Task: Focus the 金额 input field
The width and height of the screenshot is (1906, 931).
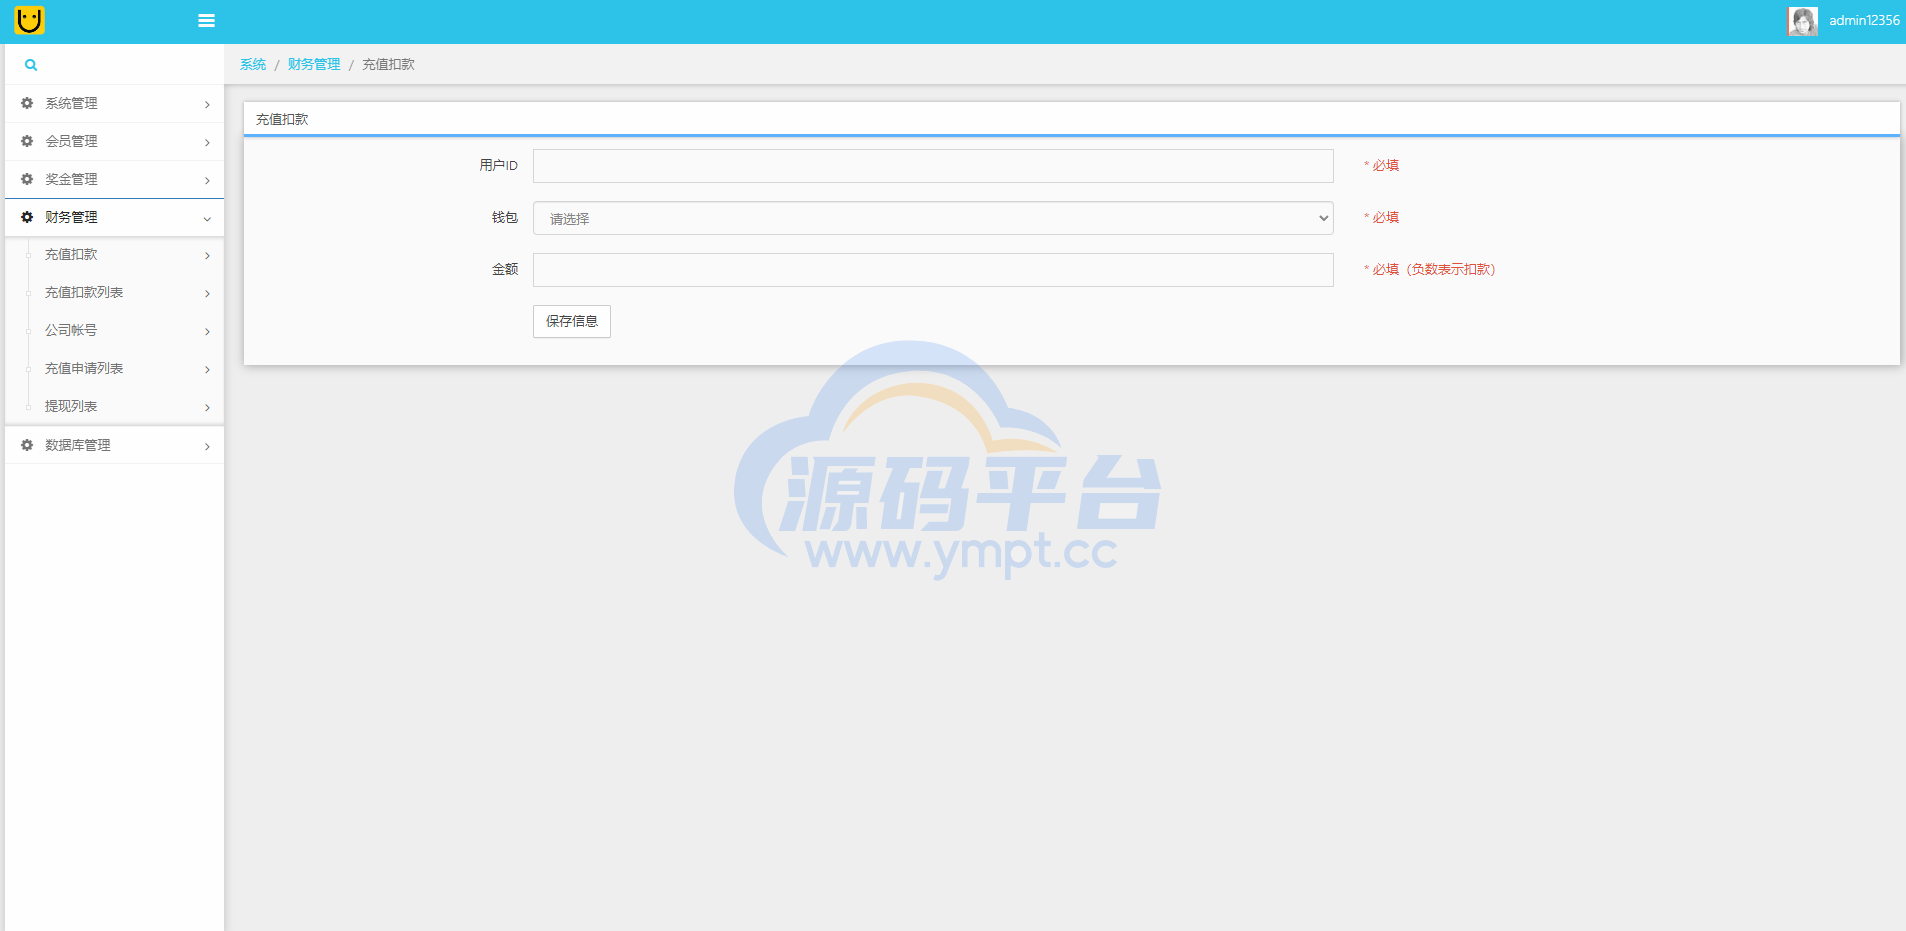Action: tap(933, 270)
